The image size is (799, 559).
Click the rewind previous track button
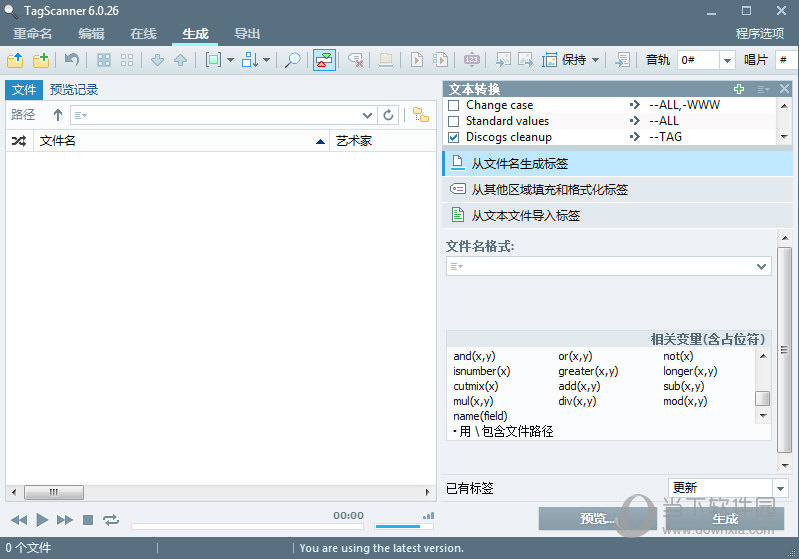tap(19, 520)
